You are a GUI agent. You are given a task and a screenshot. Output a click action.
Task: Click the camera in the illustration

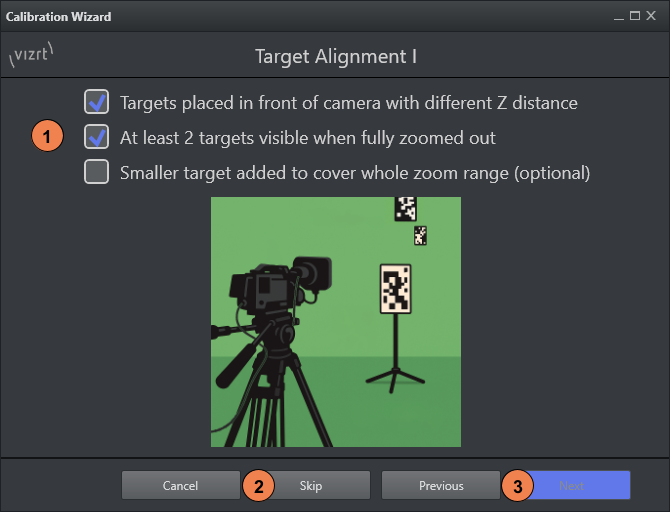pos(277,285)
